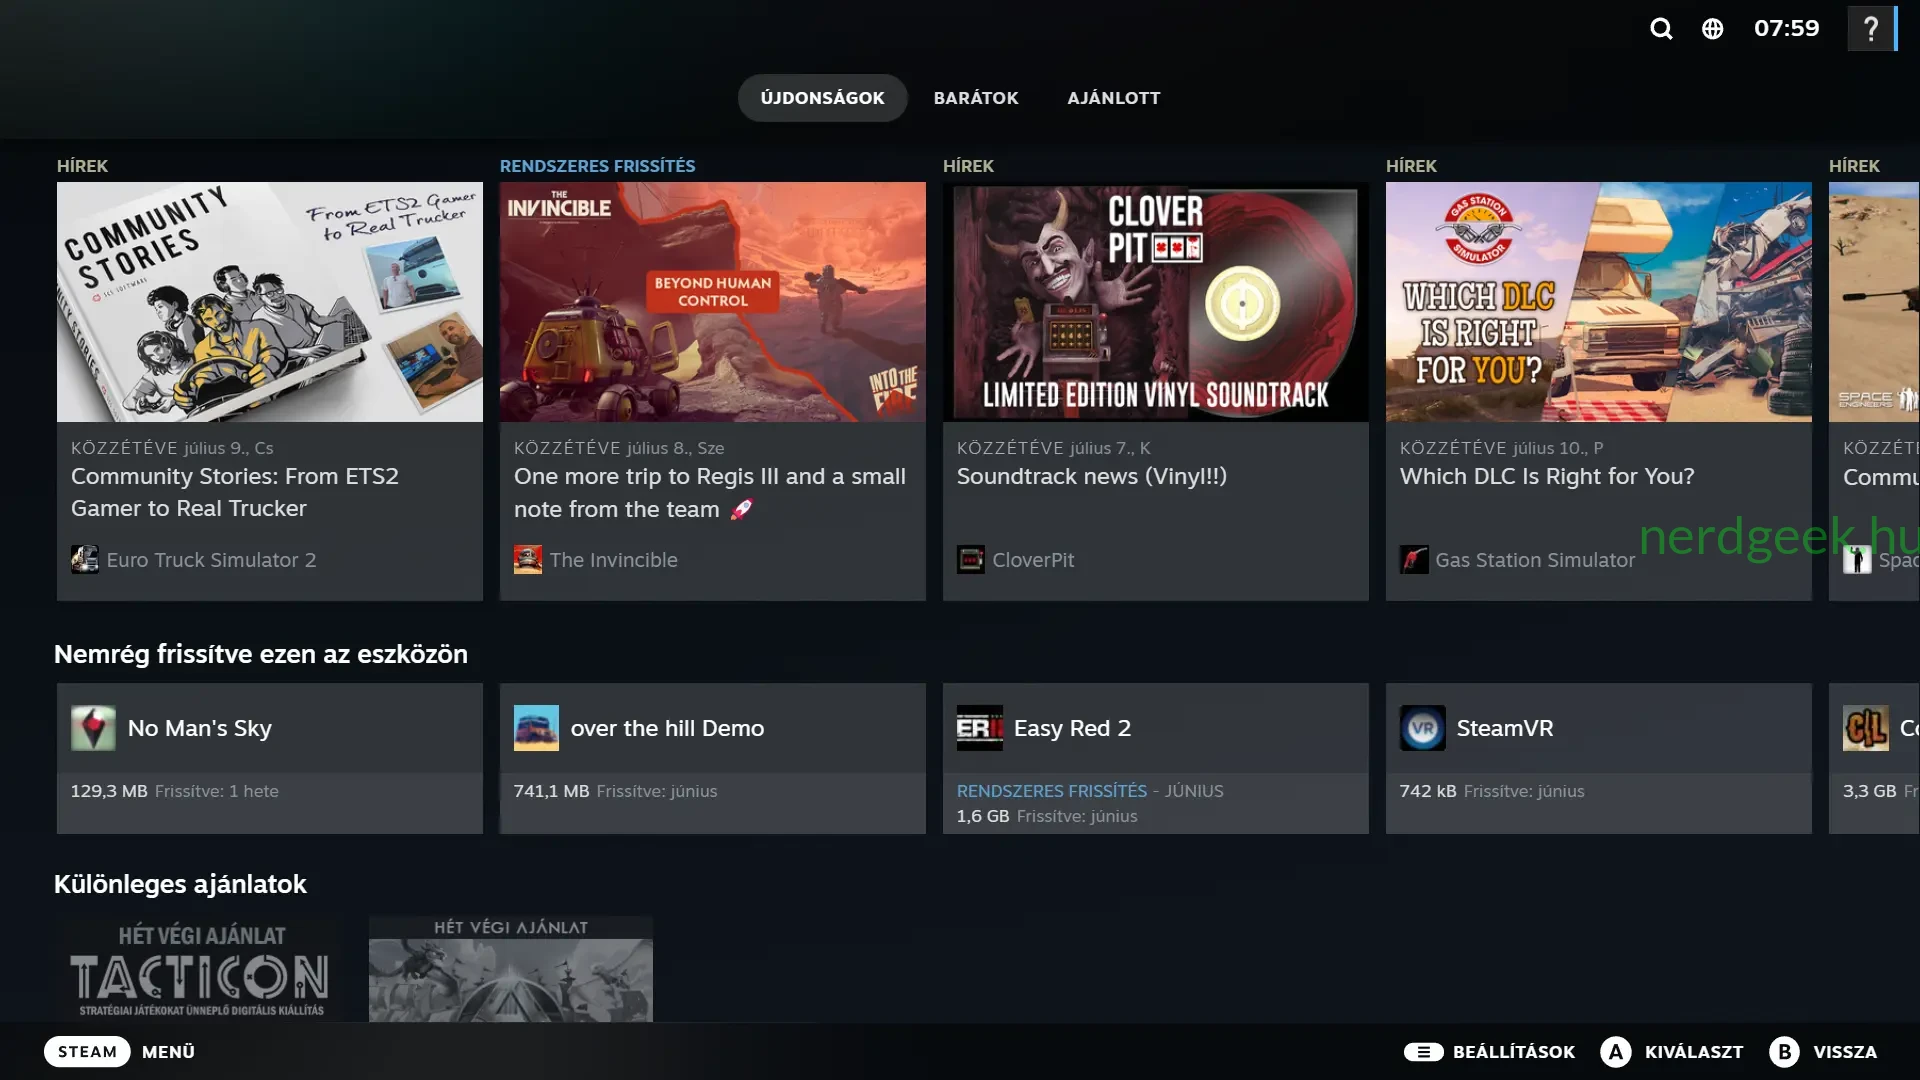
Task: Click the Nemrég frissítve ezen az eszközön heading
Action: (x=261, y=654)
